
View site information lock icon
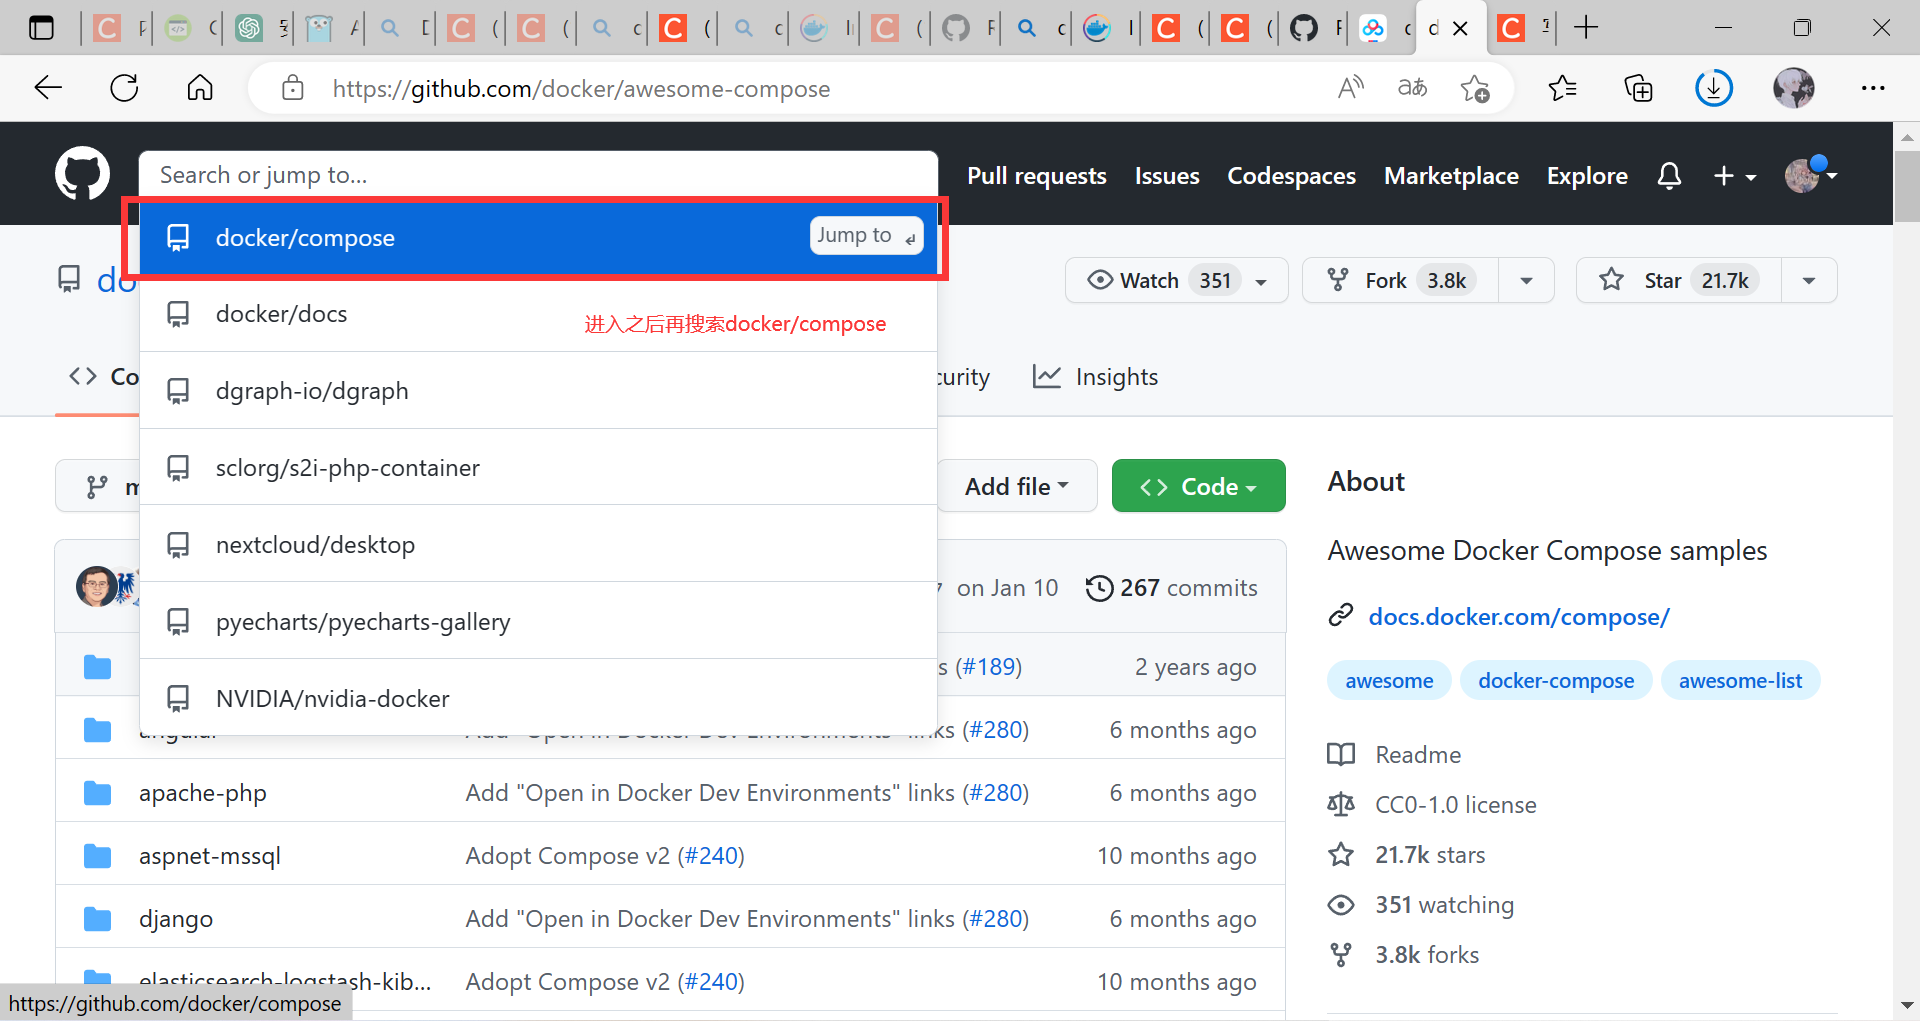[x=292, y=88]
